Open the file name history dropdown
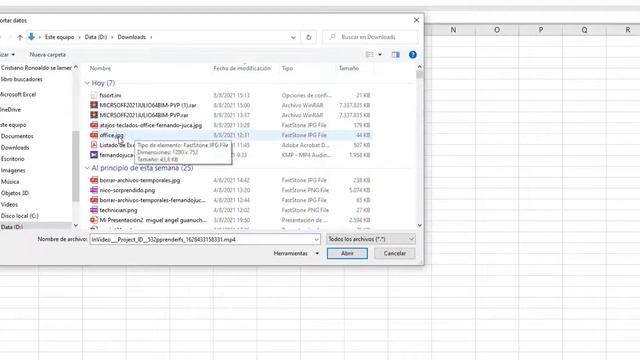Viewport: 640px width, 360px height. pos(317,240)
